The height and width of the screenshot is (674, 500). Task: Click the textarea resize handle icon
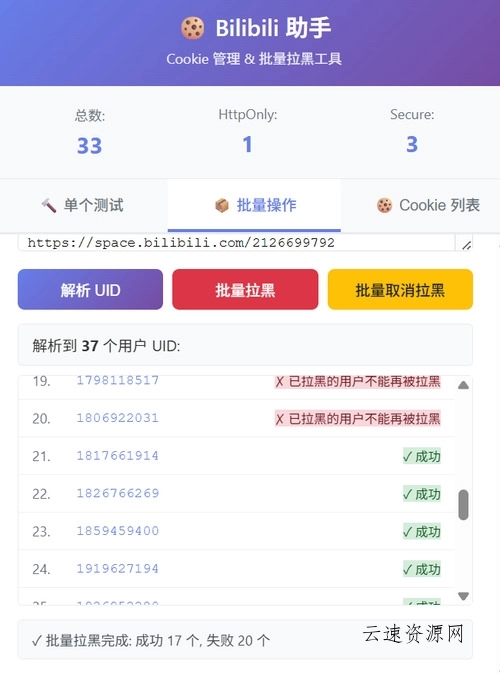click(466, 245)
